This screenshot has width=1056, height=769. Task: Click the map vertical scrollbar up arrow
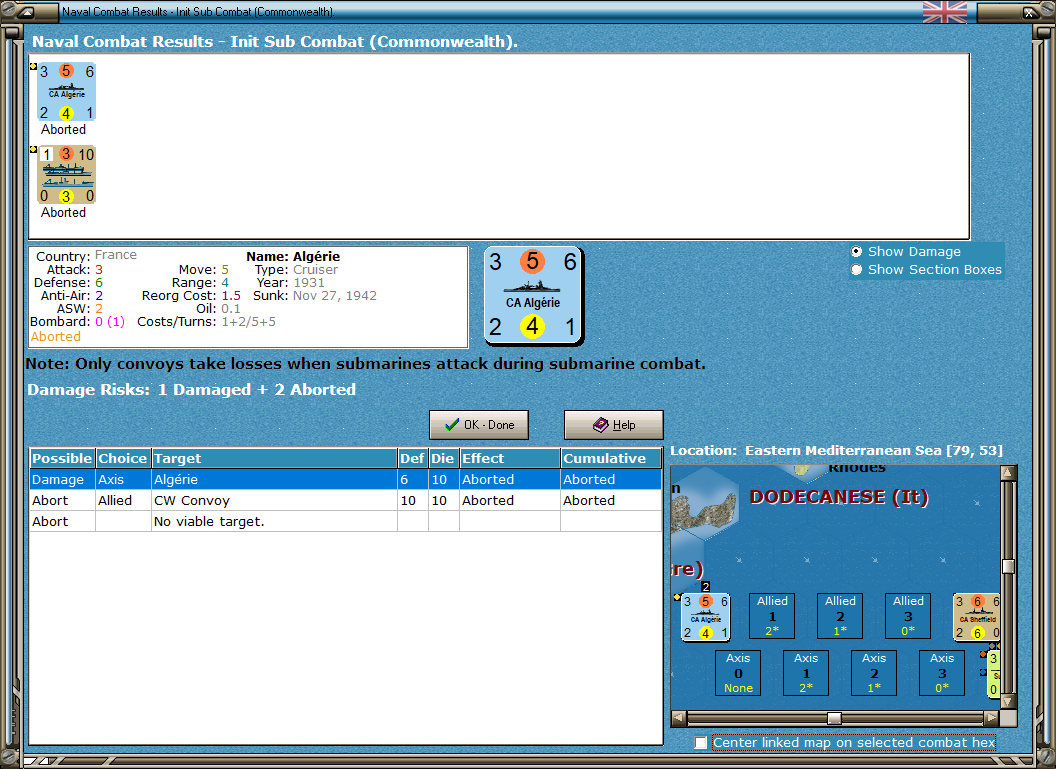click(x=1008, y=473)
